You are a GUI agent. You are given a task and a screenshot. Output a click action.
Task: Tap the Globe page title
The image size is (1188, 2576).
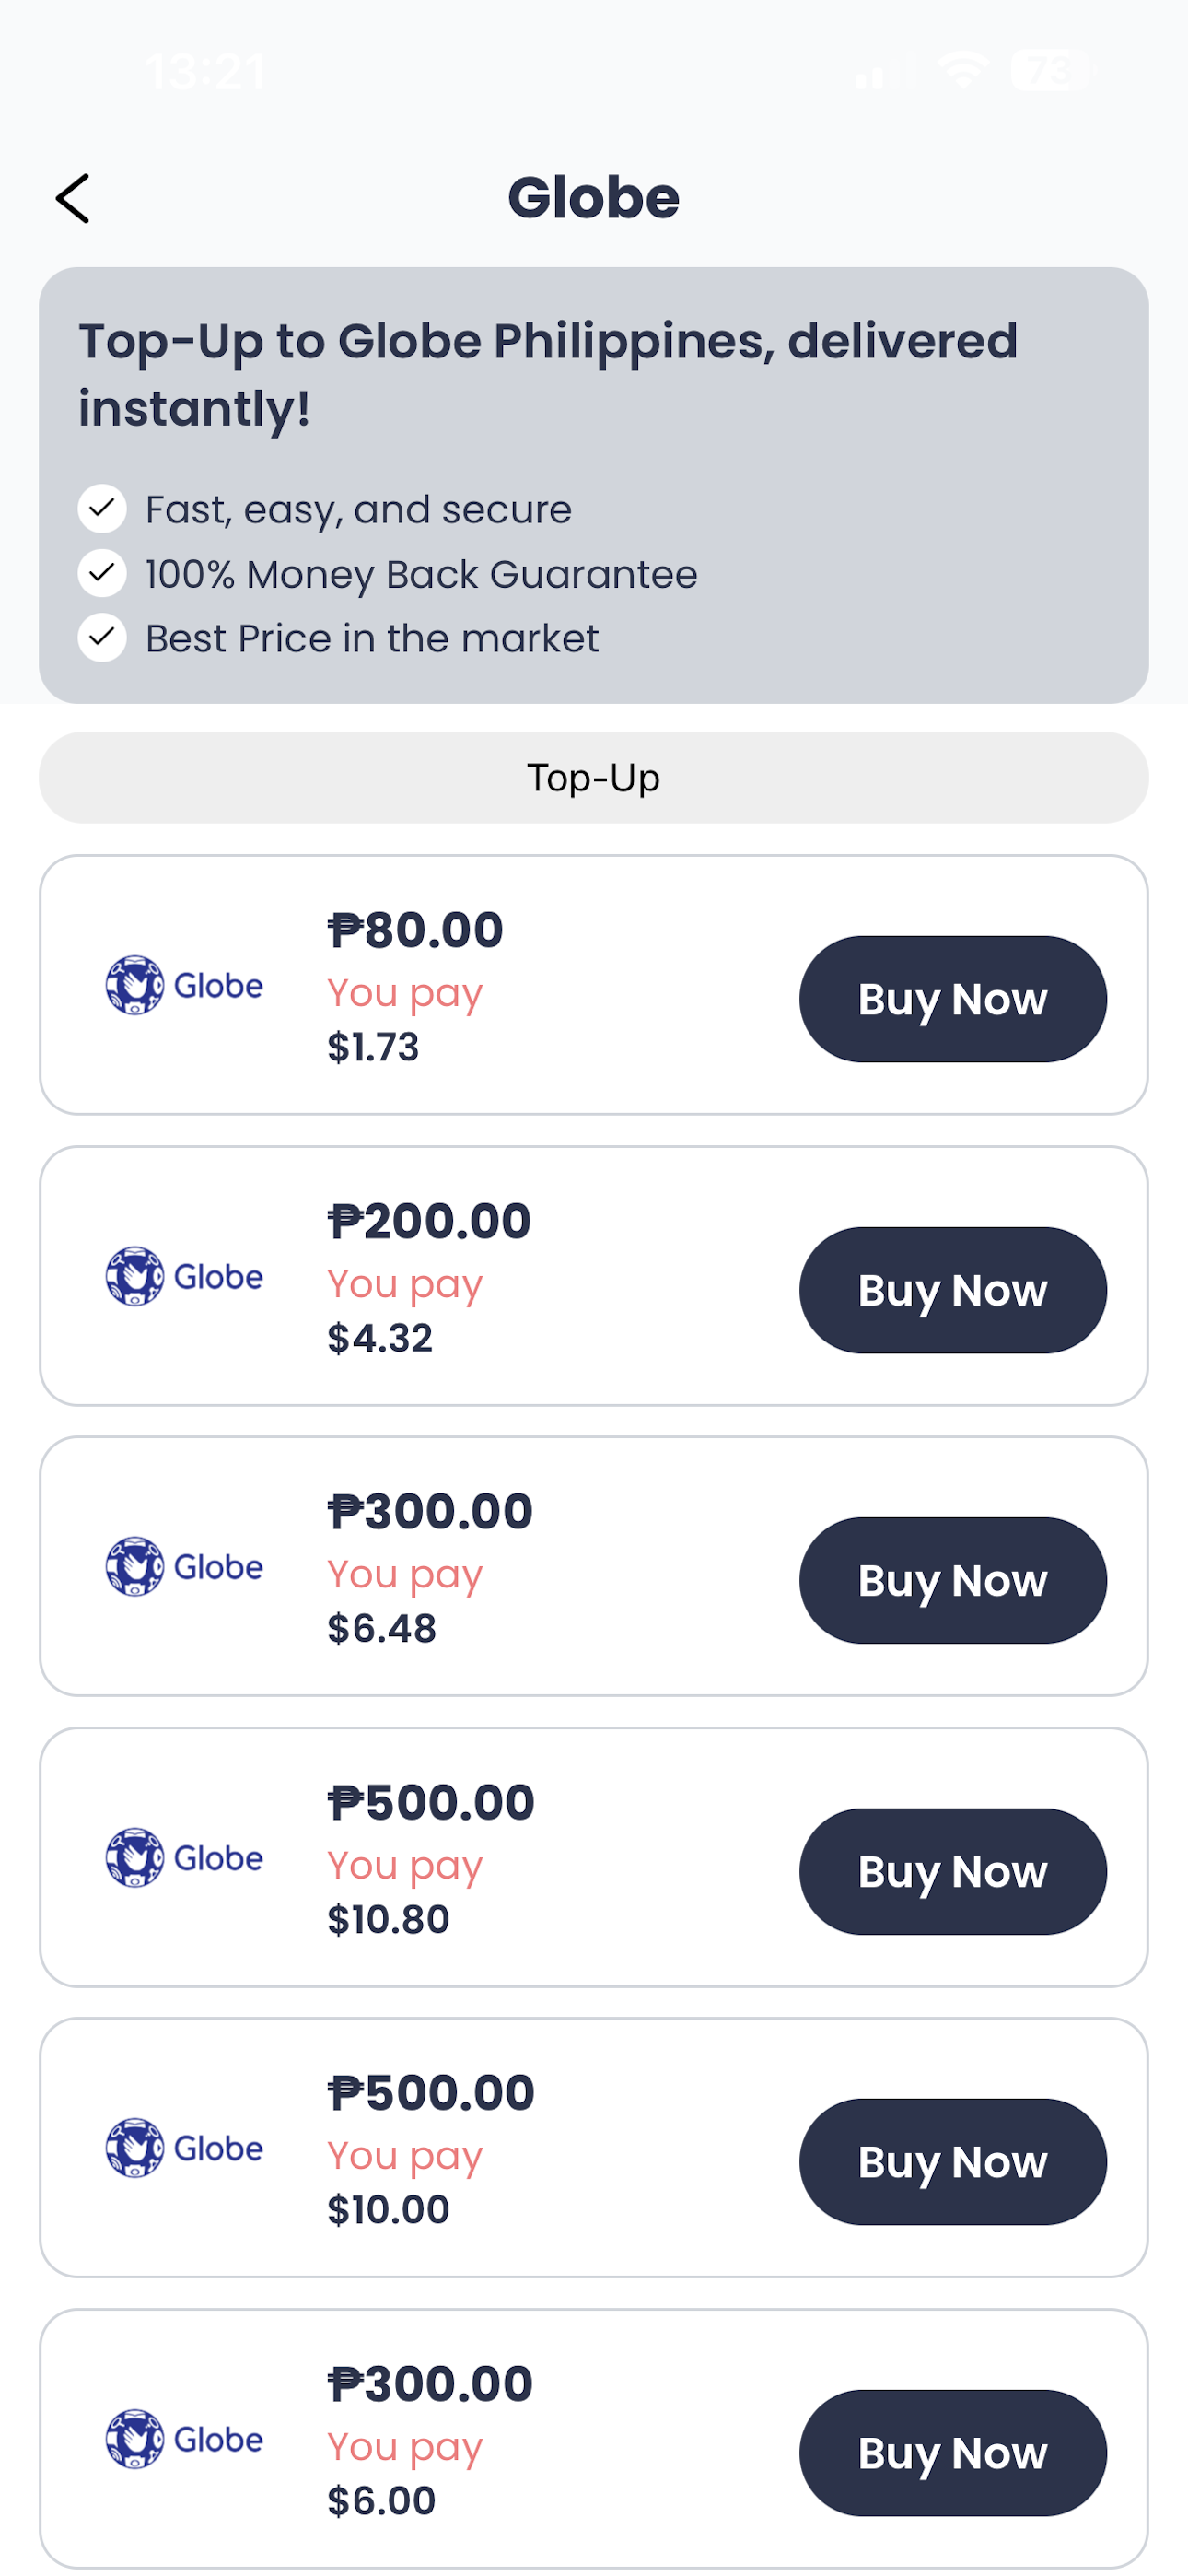pos(594,197)
